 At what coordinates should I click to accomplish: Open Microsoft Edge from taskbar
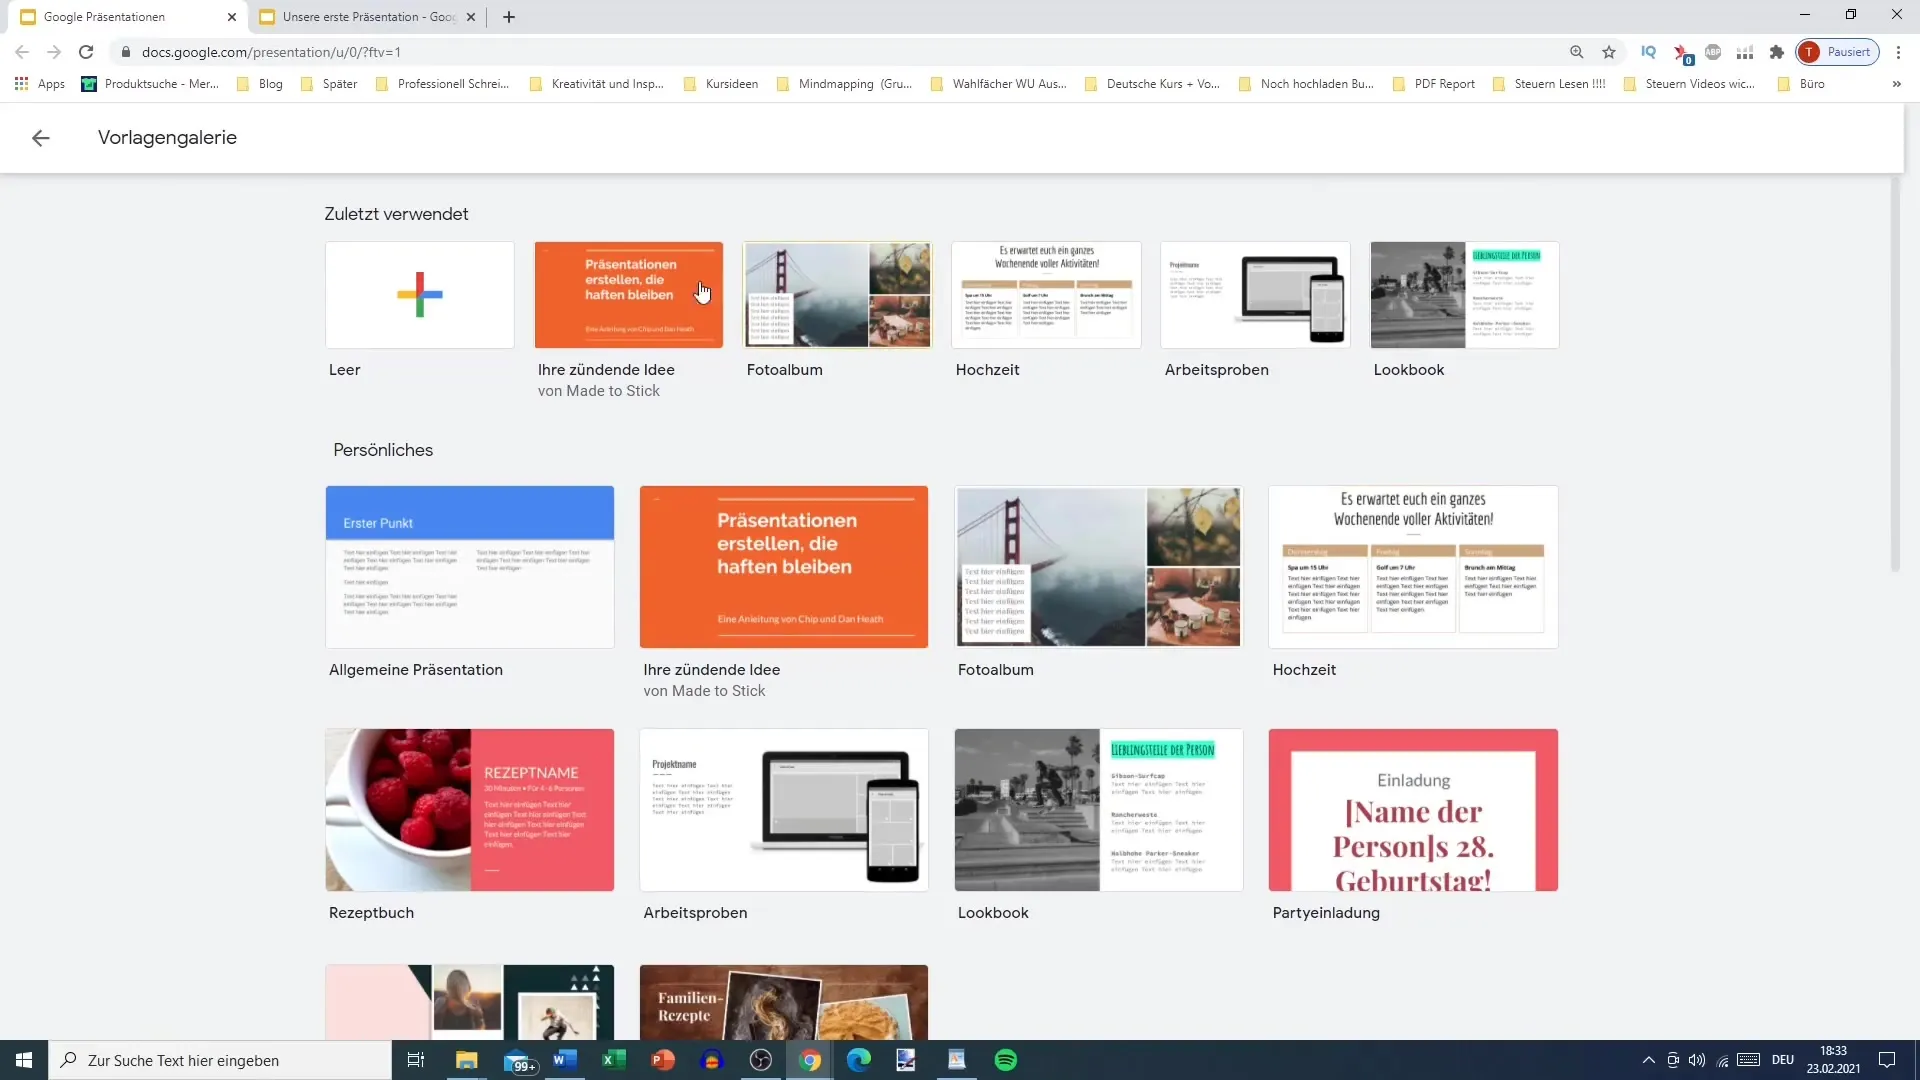tap(859, 1060)
